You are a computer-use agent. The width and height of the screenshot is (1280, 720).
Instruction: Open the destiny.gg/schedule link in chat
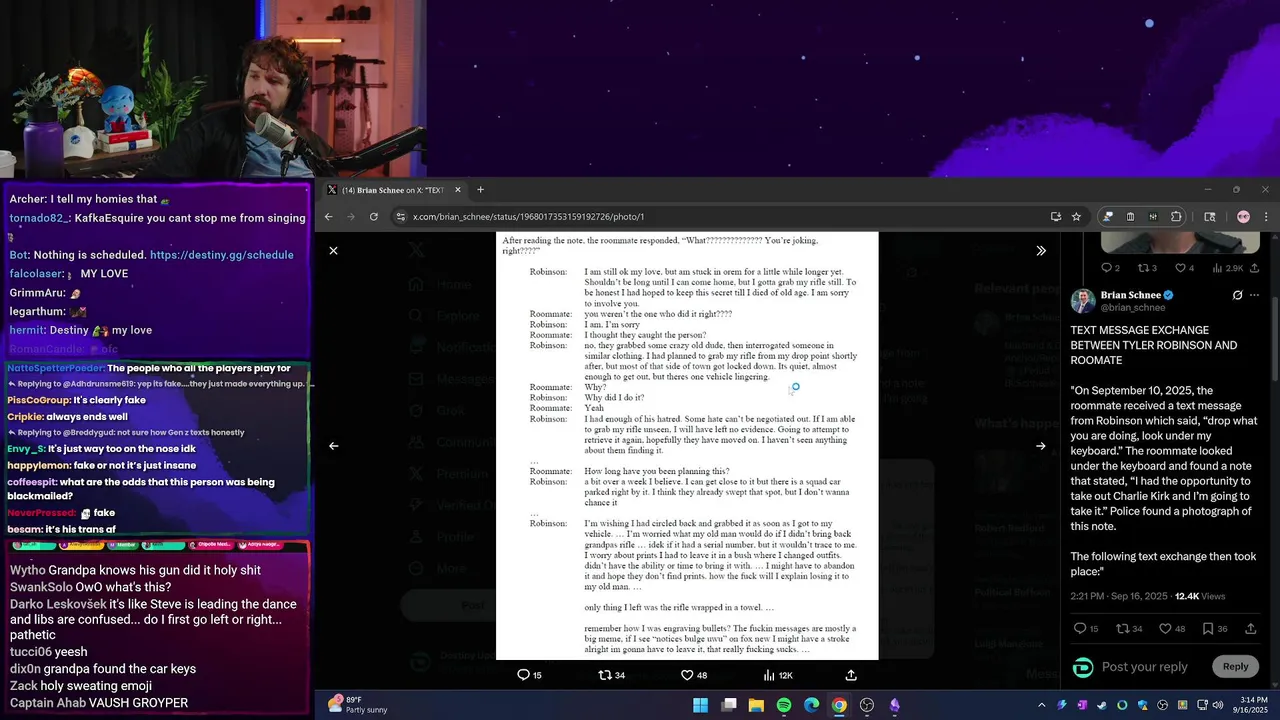click(x=221, y=255)
